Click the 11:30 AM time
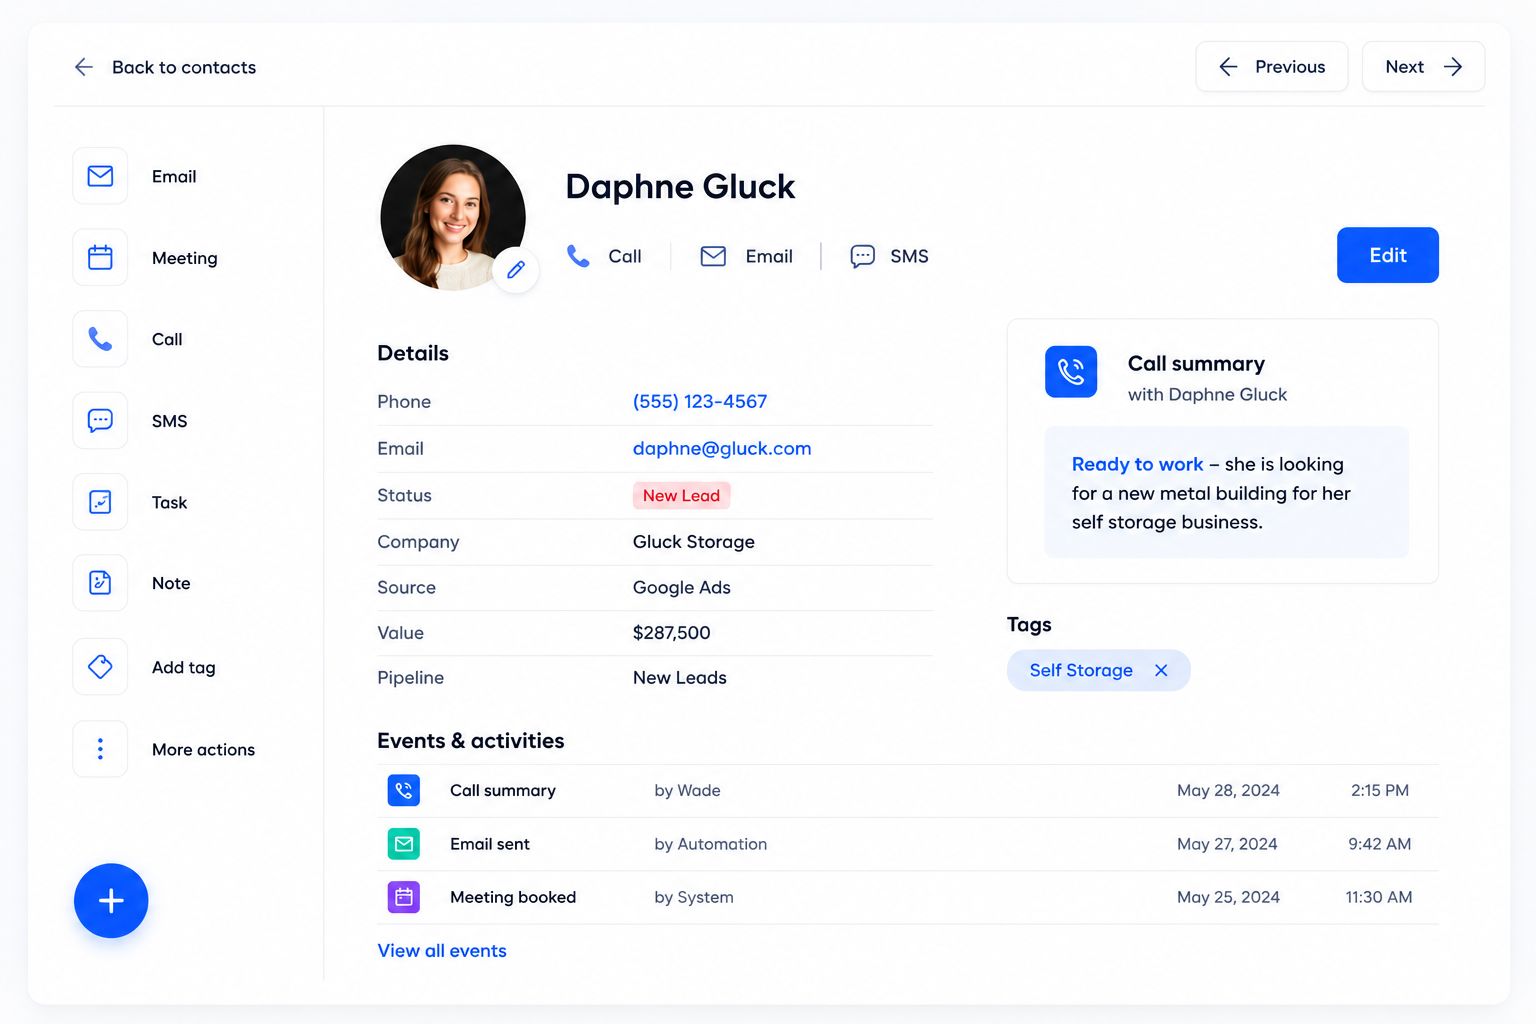 coord(1379,897)
